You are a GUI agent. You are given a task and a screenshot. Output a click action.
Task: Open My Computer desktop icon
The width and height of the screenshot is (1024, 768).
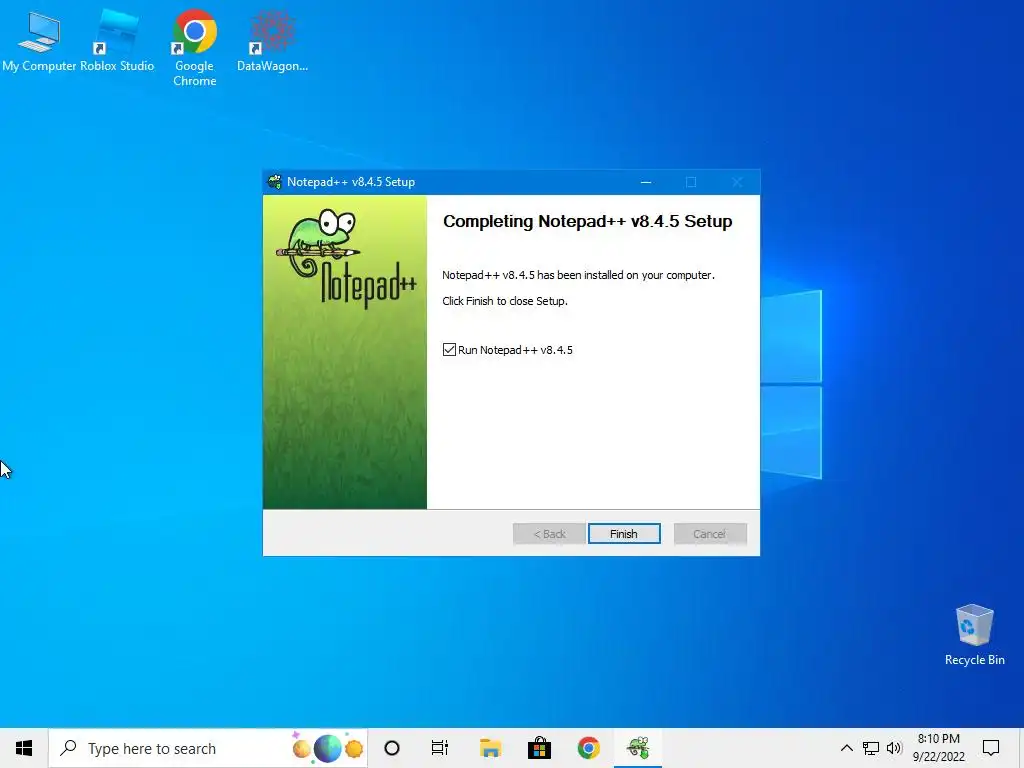39,41
